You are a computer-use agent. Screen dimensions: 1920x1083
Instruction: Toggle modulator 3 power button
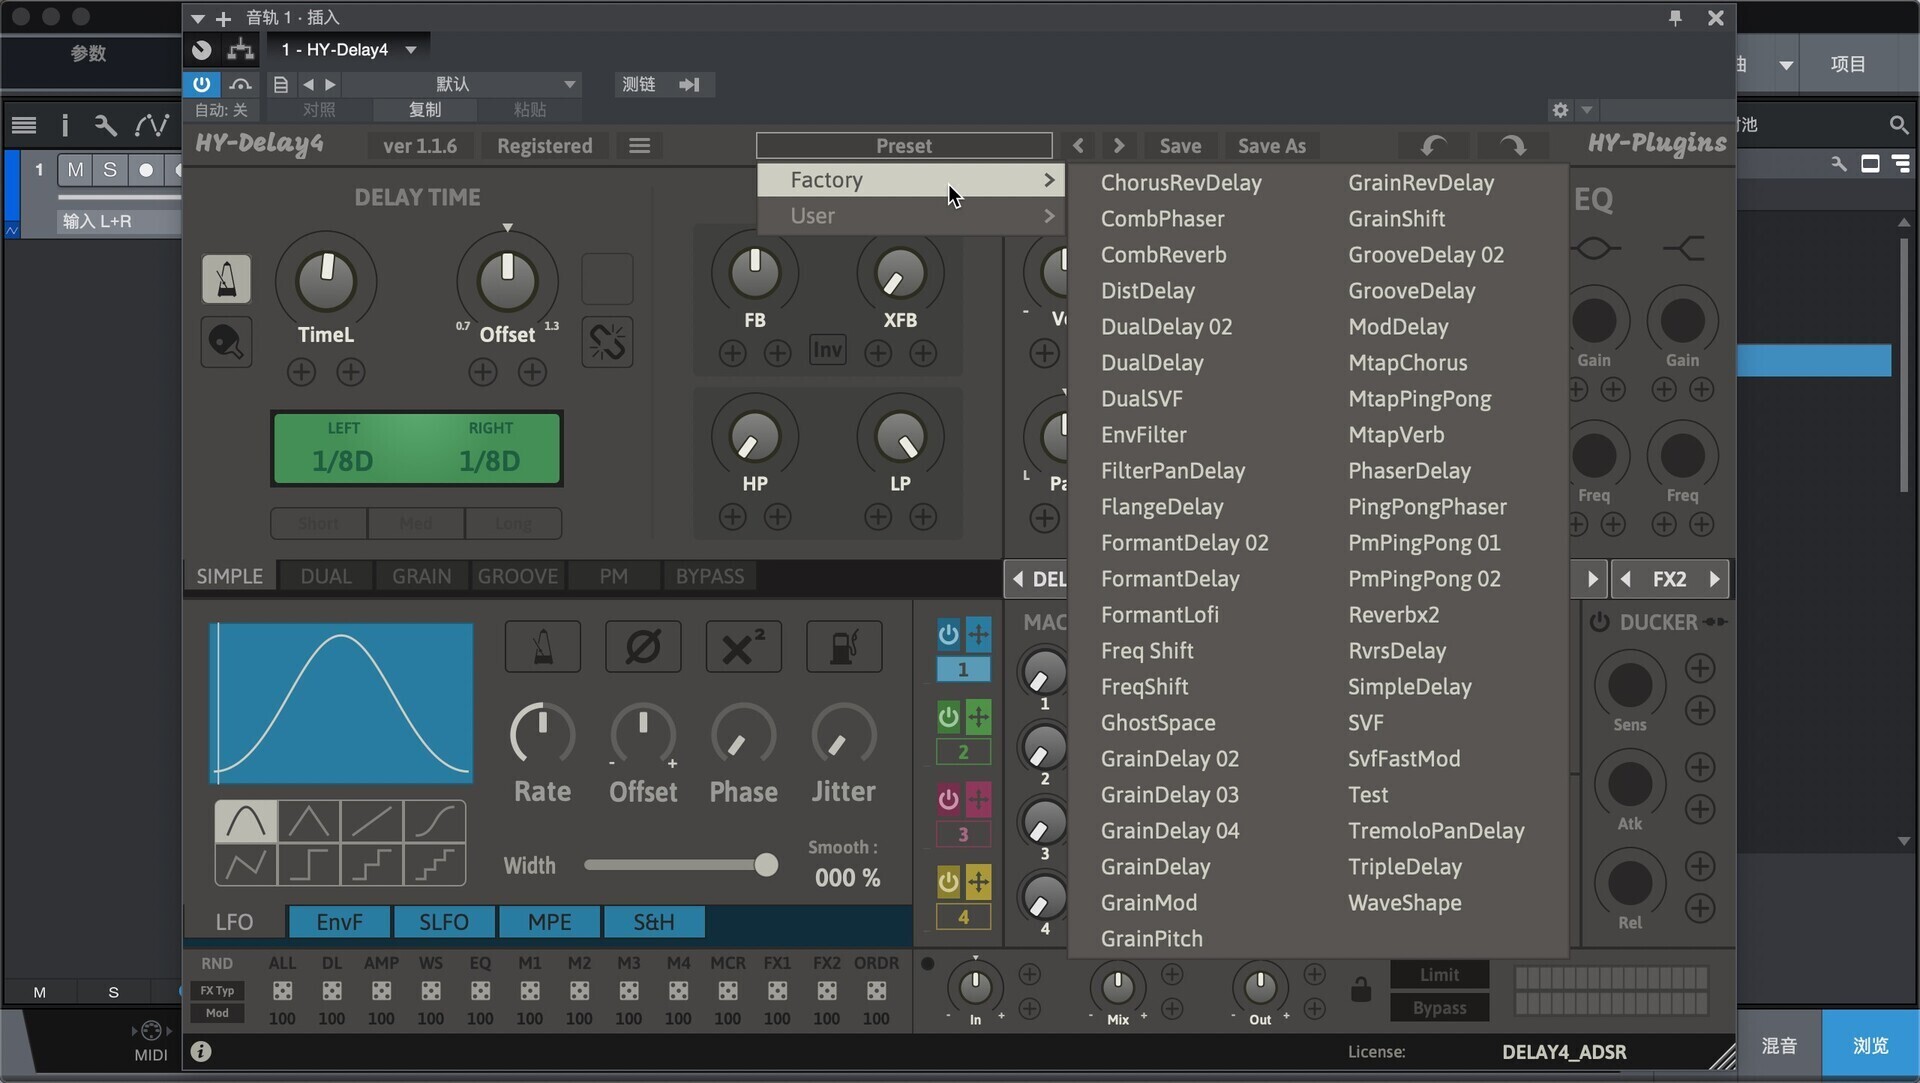948,799
